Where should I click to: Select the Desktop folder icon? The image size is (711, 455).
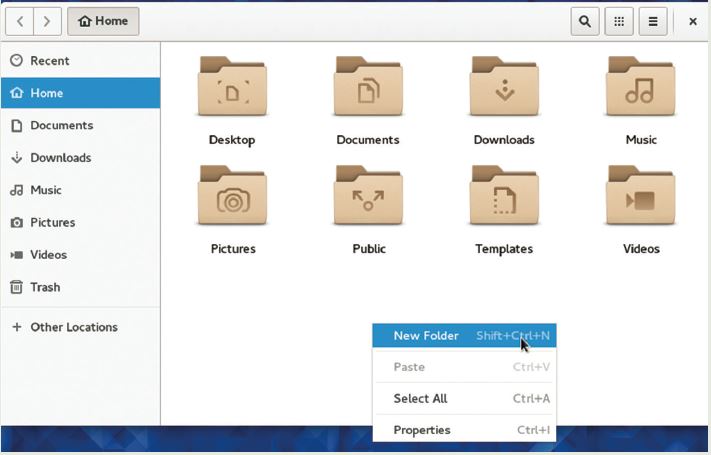tap(232, 86)
